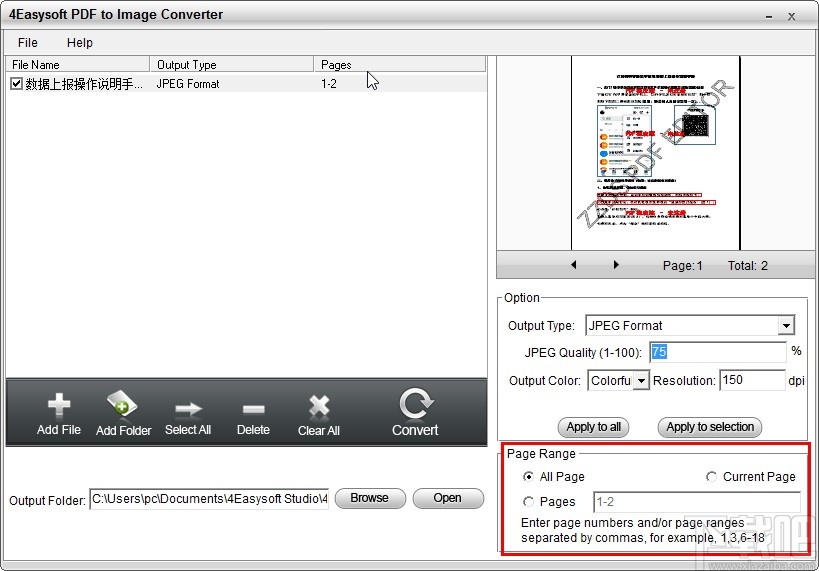
Task: Uncheck the listed PDF file checkbox
Action: 16,84
